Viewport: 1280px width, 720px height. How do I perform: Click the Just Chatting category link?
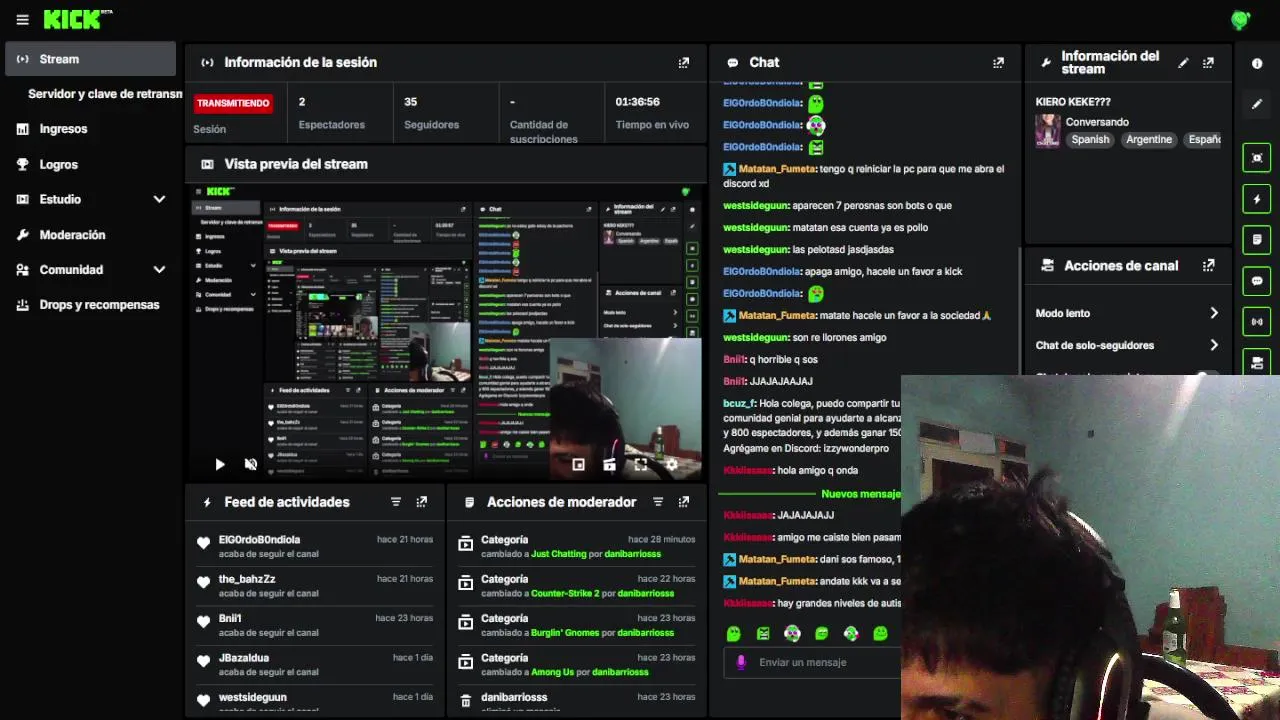(x=558, y=554)
